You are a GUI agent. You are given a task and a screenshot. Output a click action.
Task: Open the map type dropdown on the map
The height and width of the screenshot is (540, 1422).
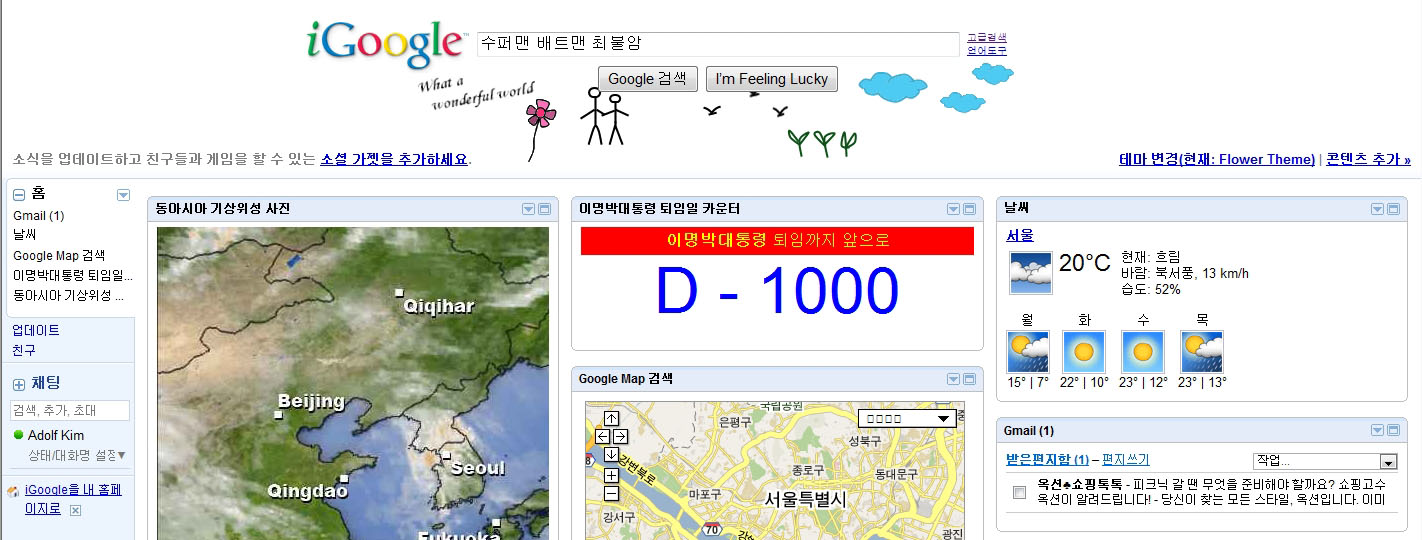(x=908, y=419)
